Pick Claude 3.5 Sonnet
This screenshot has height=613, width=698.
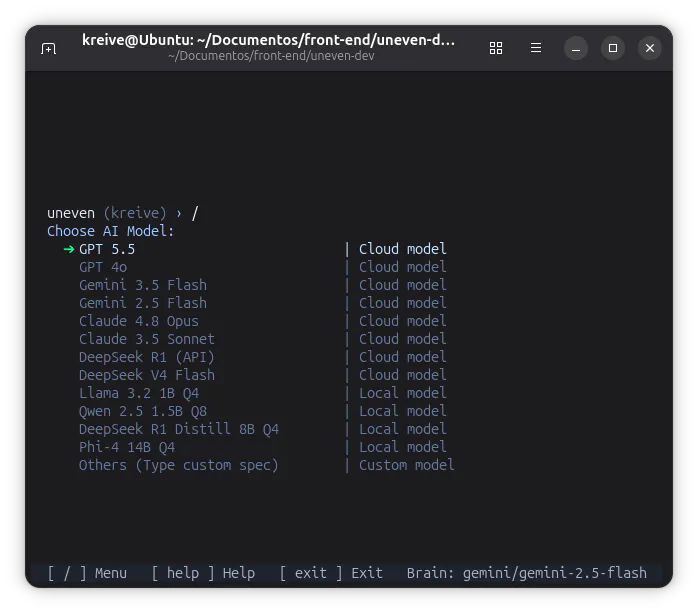pos(147,339)
